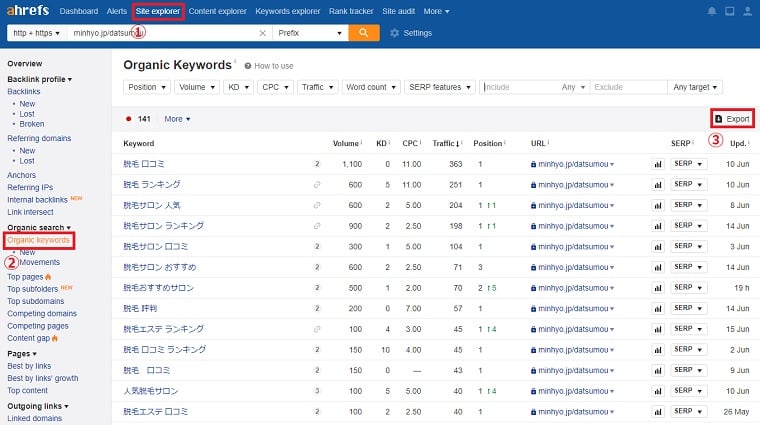The width and height of the screenshot is (760, 425).
Task: Expand the Prefix mode dropdown
Action: (x=309, y=33)
